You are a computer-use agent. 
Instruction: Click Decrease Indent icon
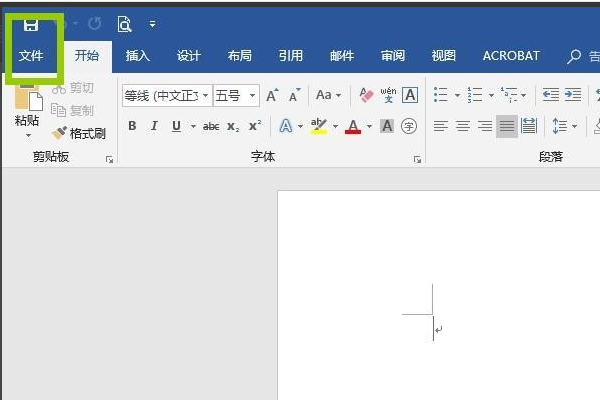(551, 95)
